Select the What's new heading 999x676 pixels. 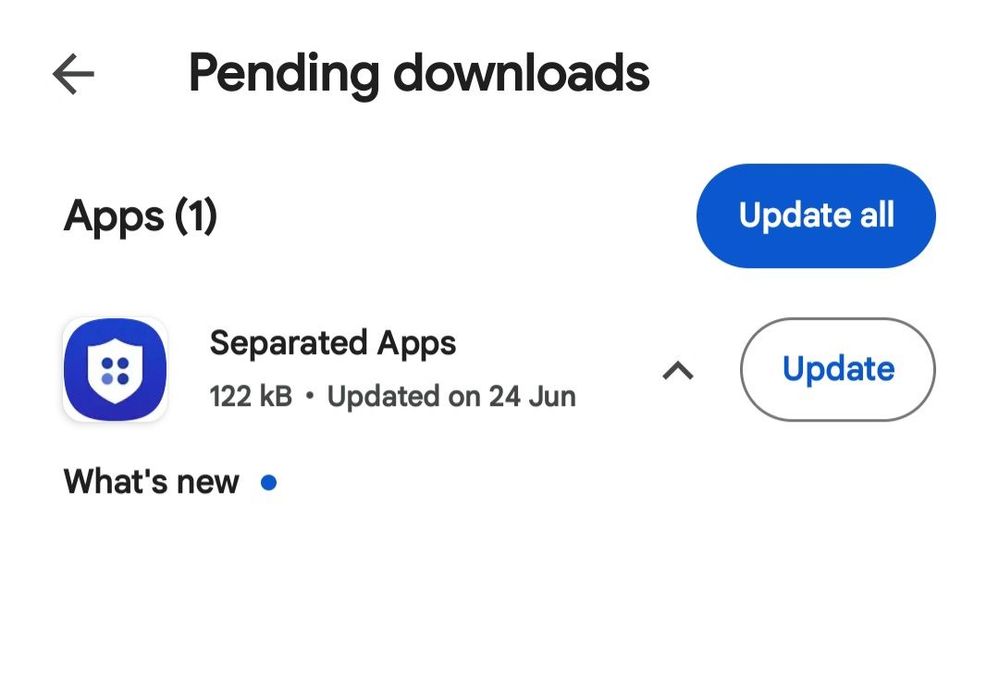(151, 482)
